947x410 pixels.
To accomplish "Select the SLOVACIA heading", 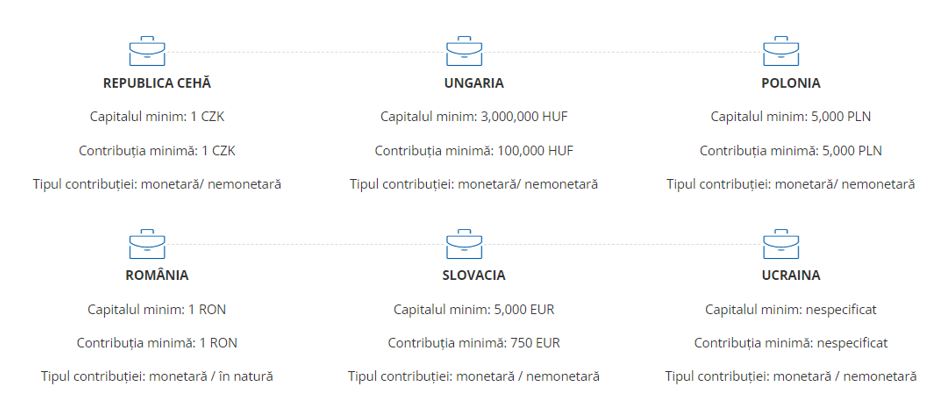I will tap(474, 275).
